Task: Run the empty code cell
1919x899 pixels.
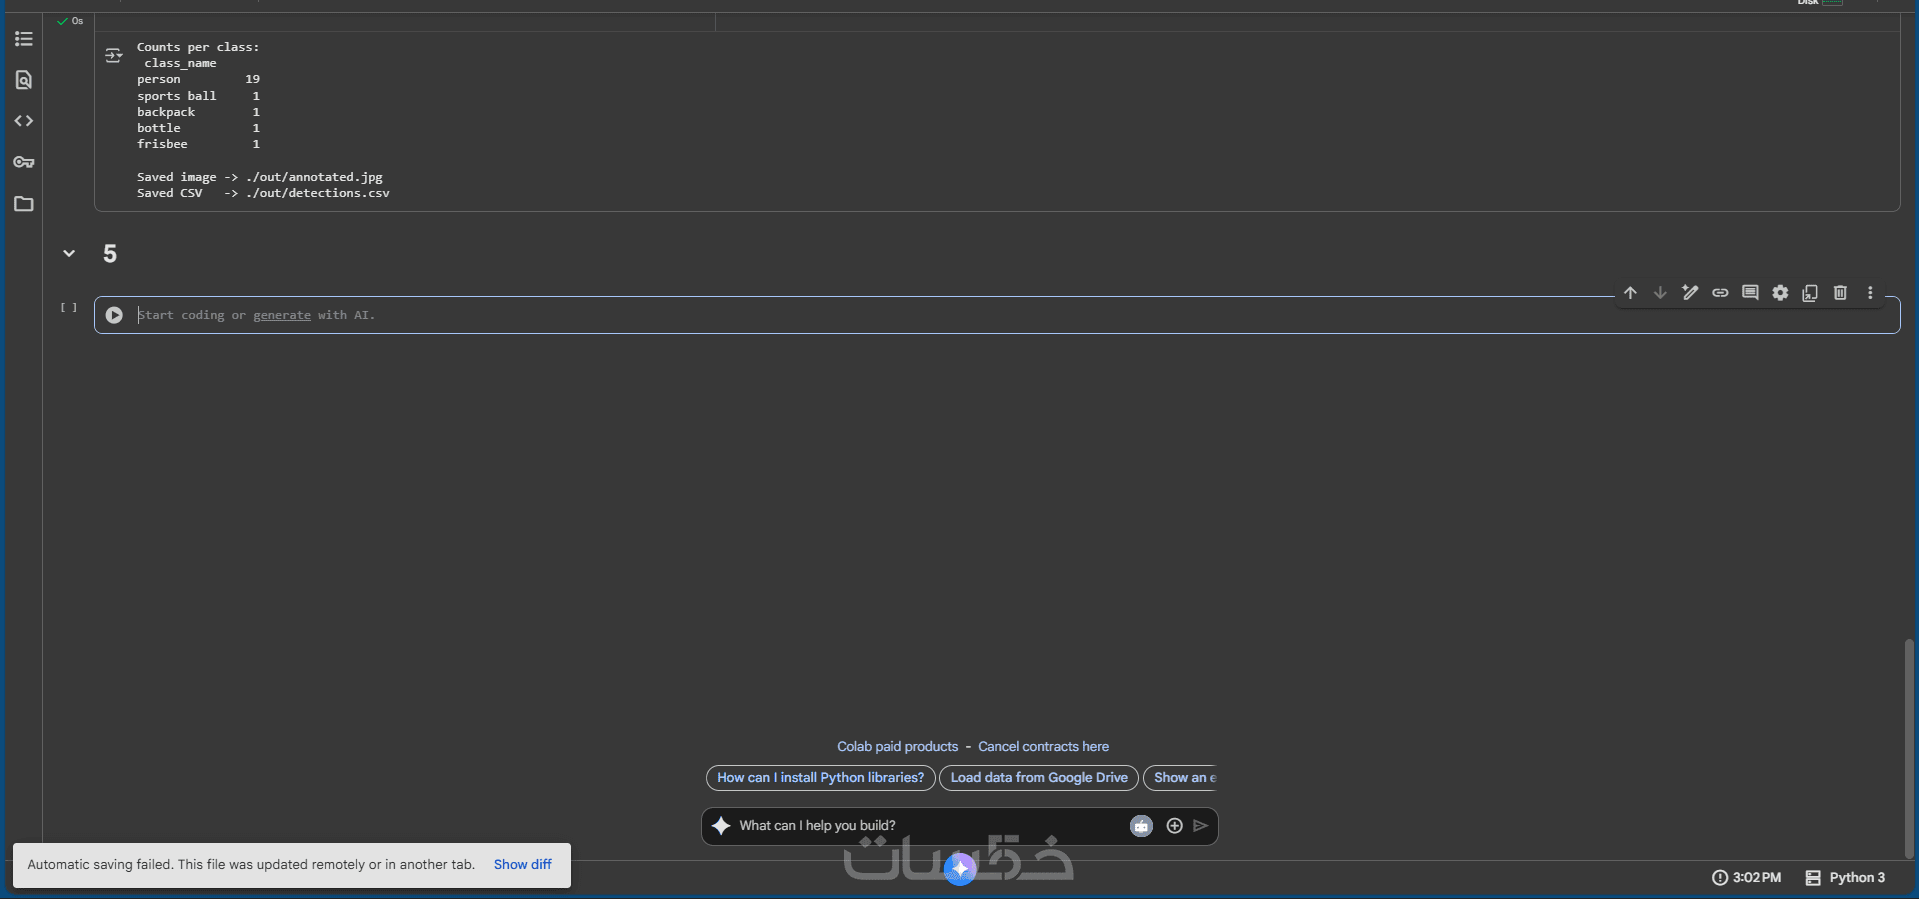Action: [114, 315]
